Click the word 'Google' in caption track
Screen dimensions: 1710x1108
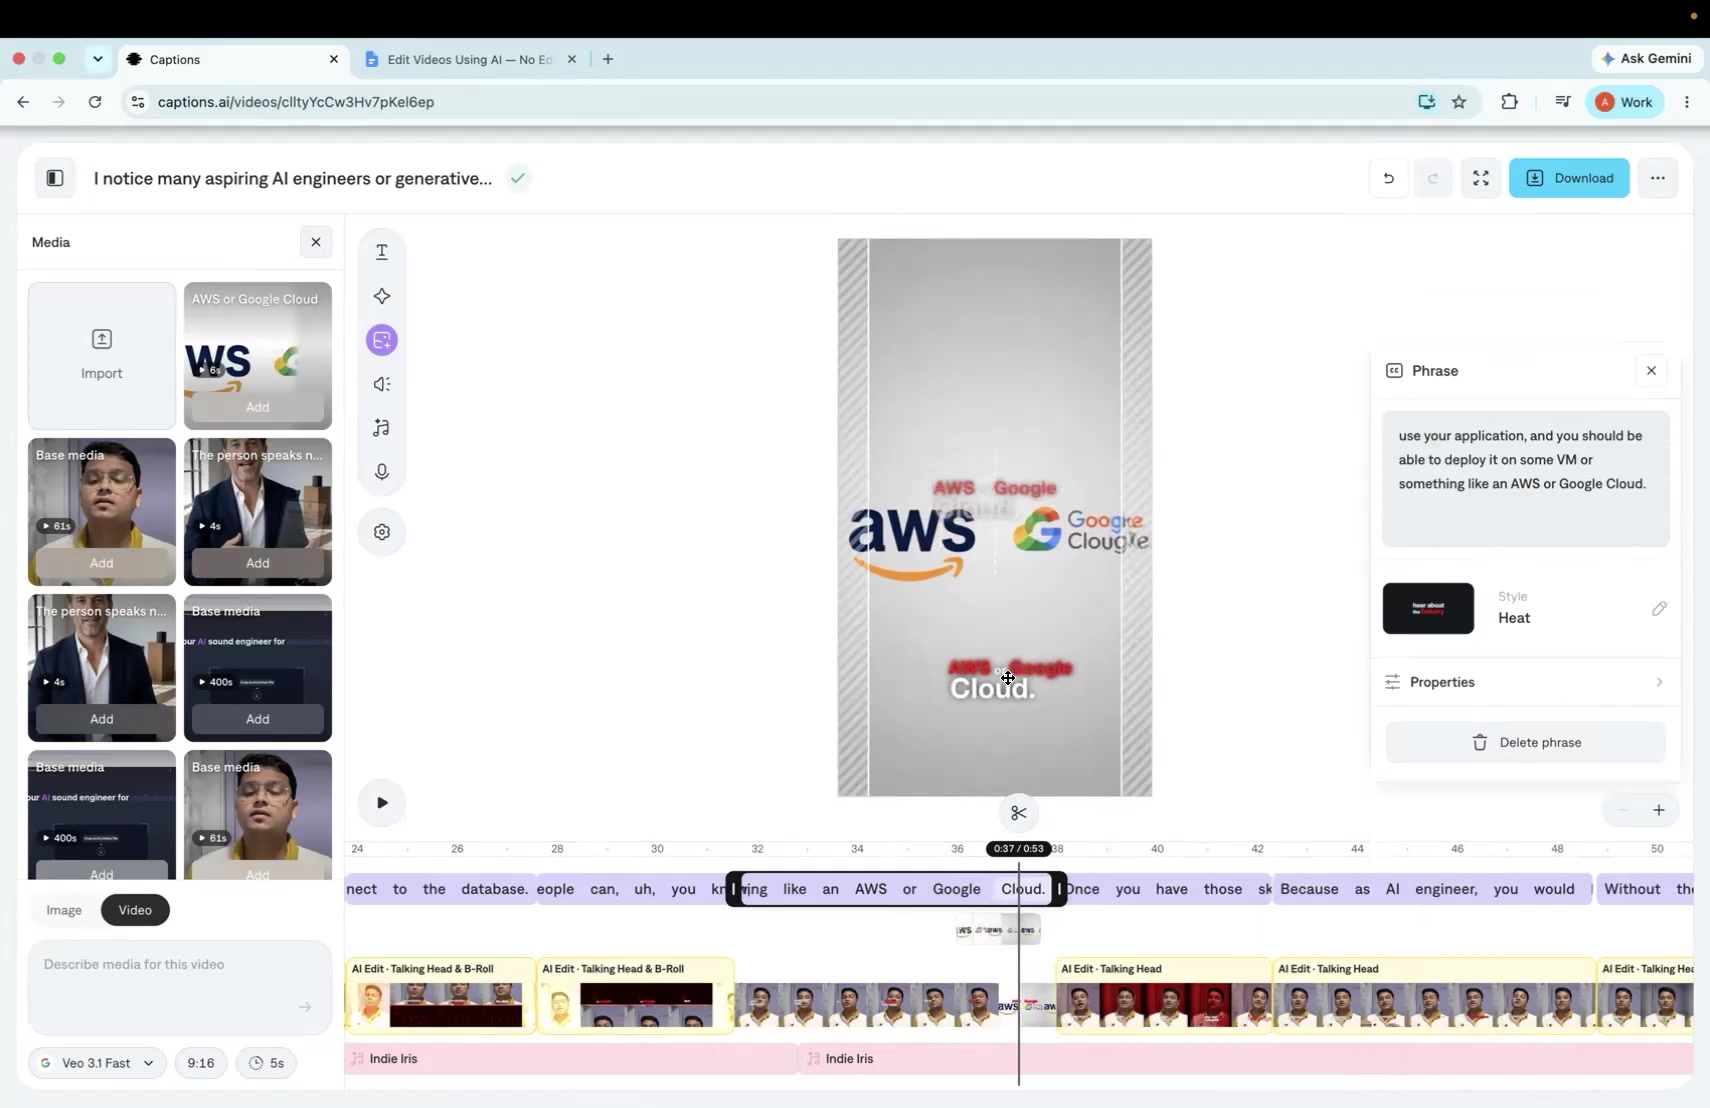[956, 889]
